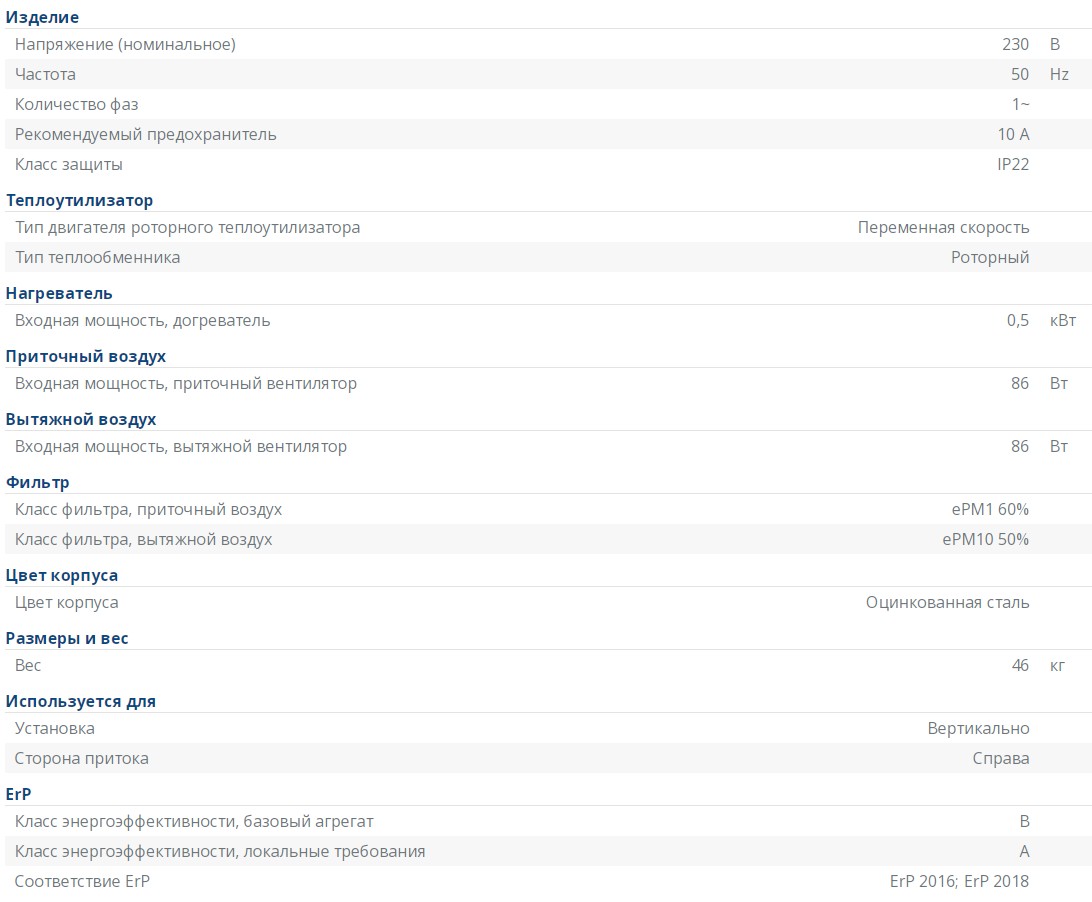Click the Теплоутилизатор section header
The image size is (1092, 902).
(x=79, y=201)
